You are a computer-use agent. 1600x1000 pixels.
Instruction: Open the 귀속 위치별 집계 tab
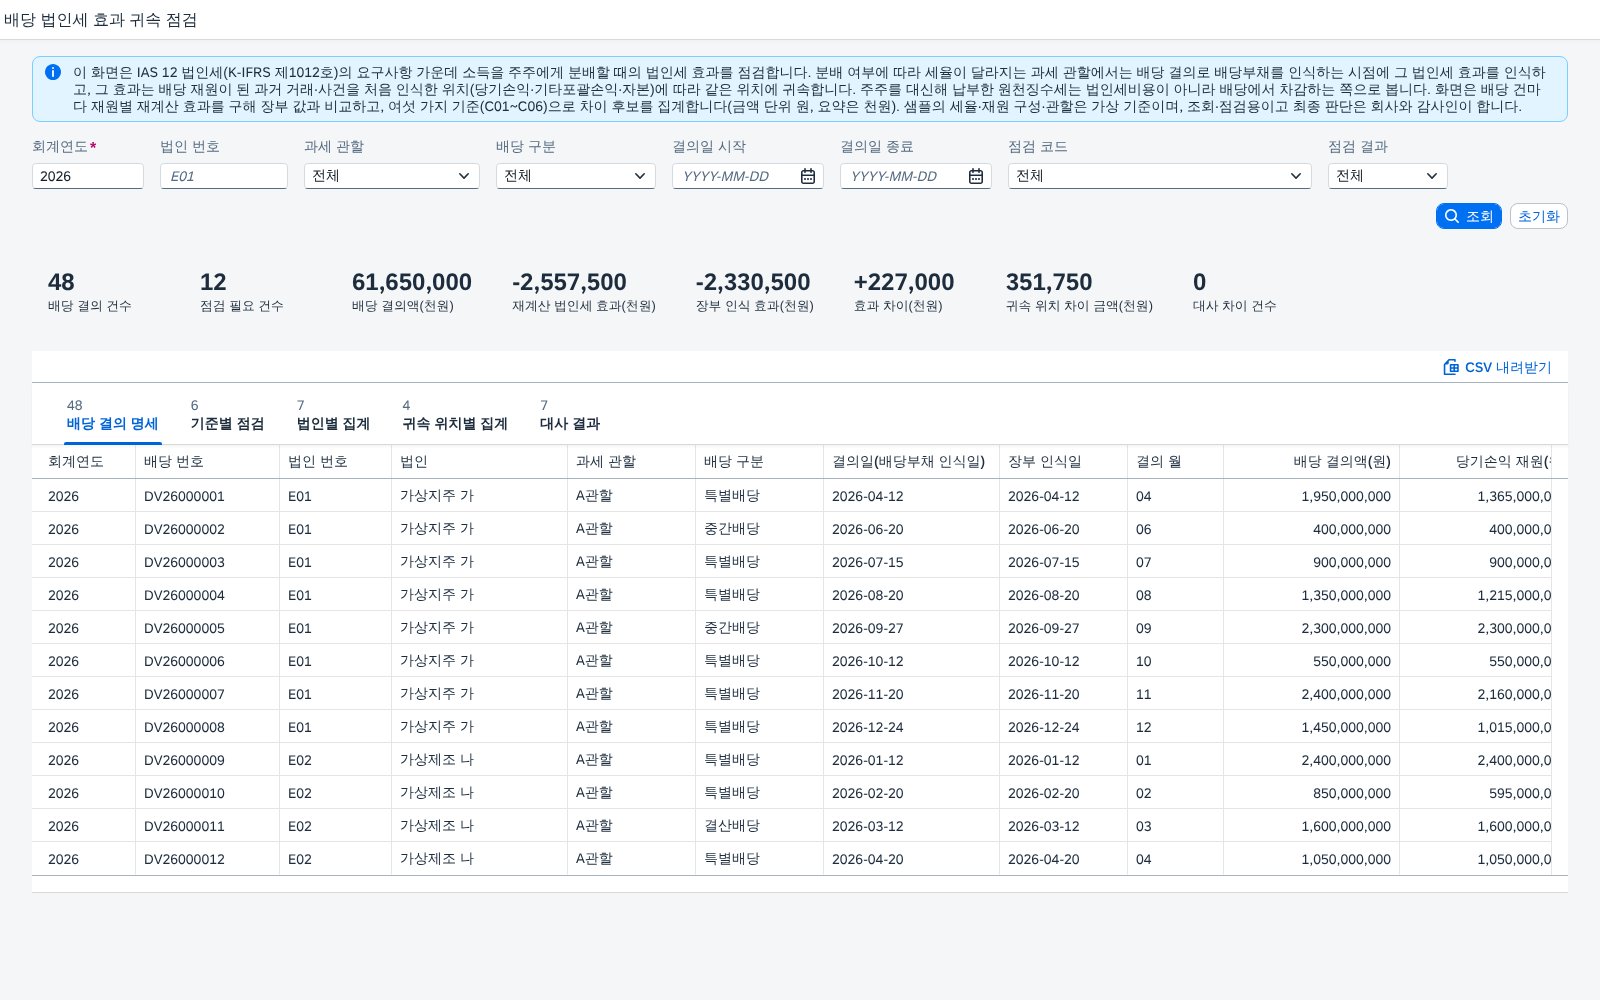tap(455, 415)
